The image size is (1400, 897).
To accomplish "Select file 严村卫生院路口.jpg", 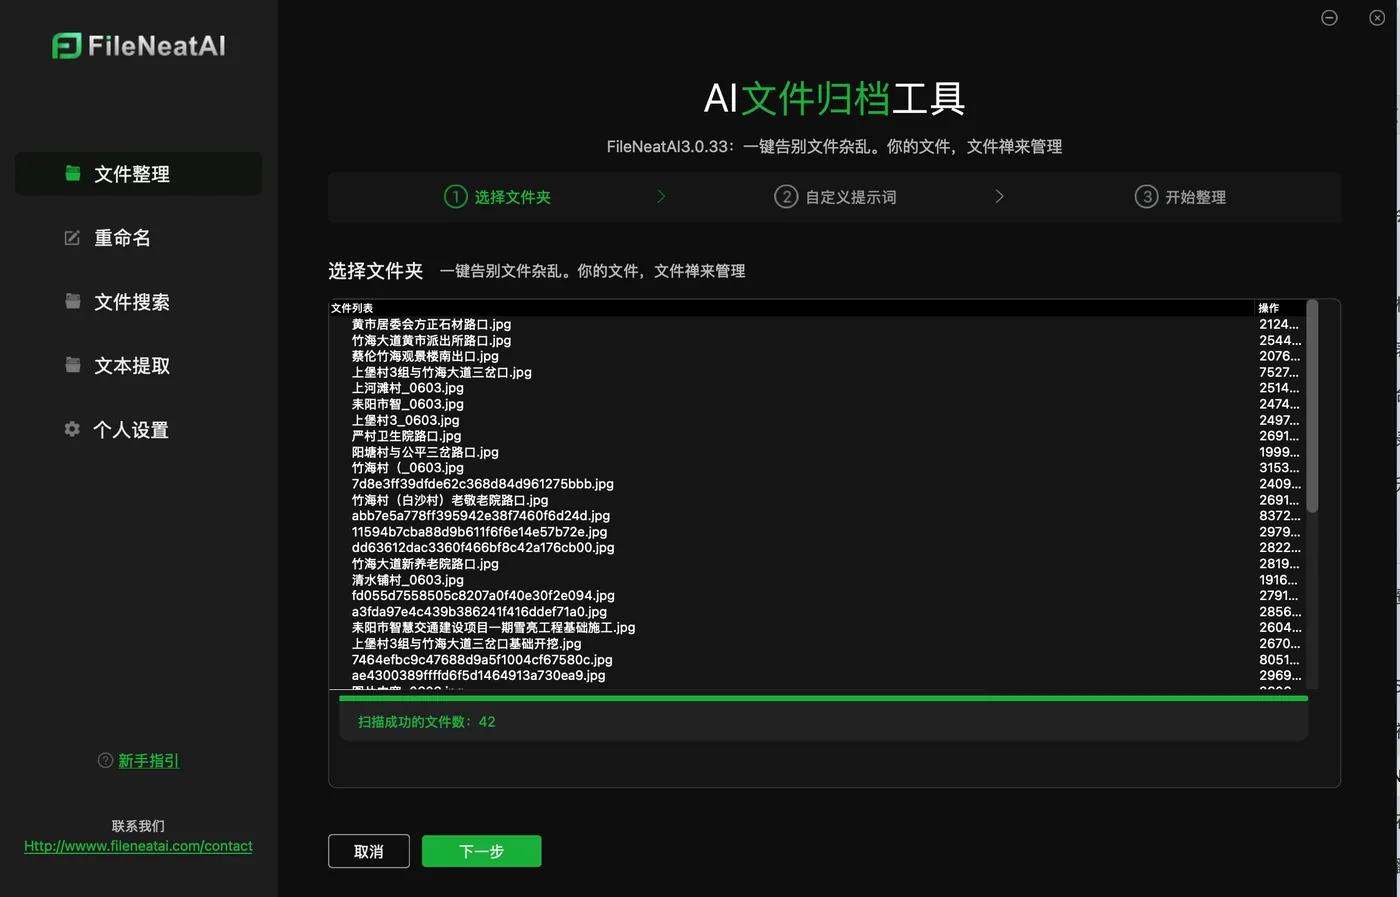I will pos(406,436).
